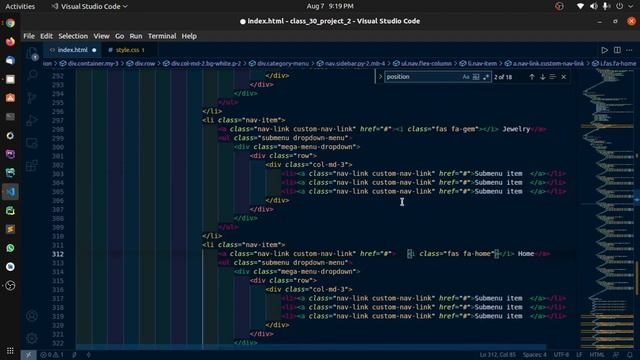
Task: Open the Help menu
Action: click(189, 36)
